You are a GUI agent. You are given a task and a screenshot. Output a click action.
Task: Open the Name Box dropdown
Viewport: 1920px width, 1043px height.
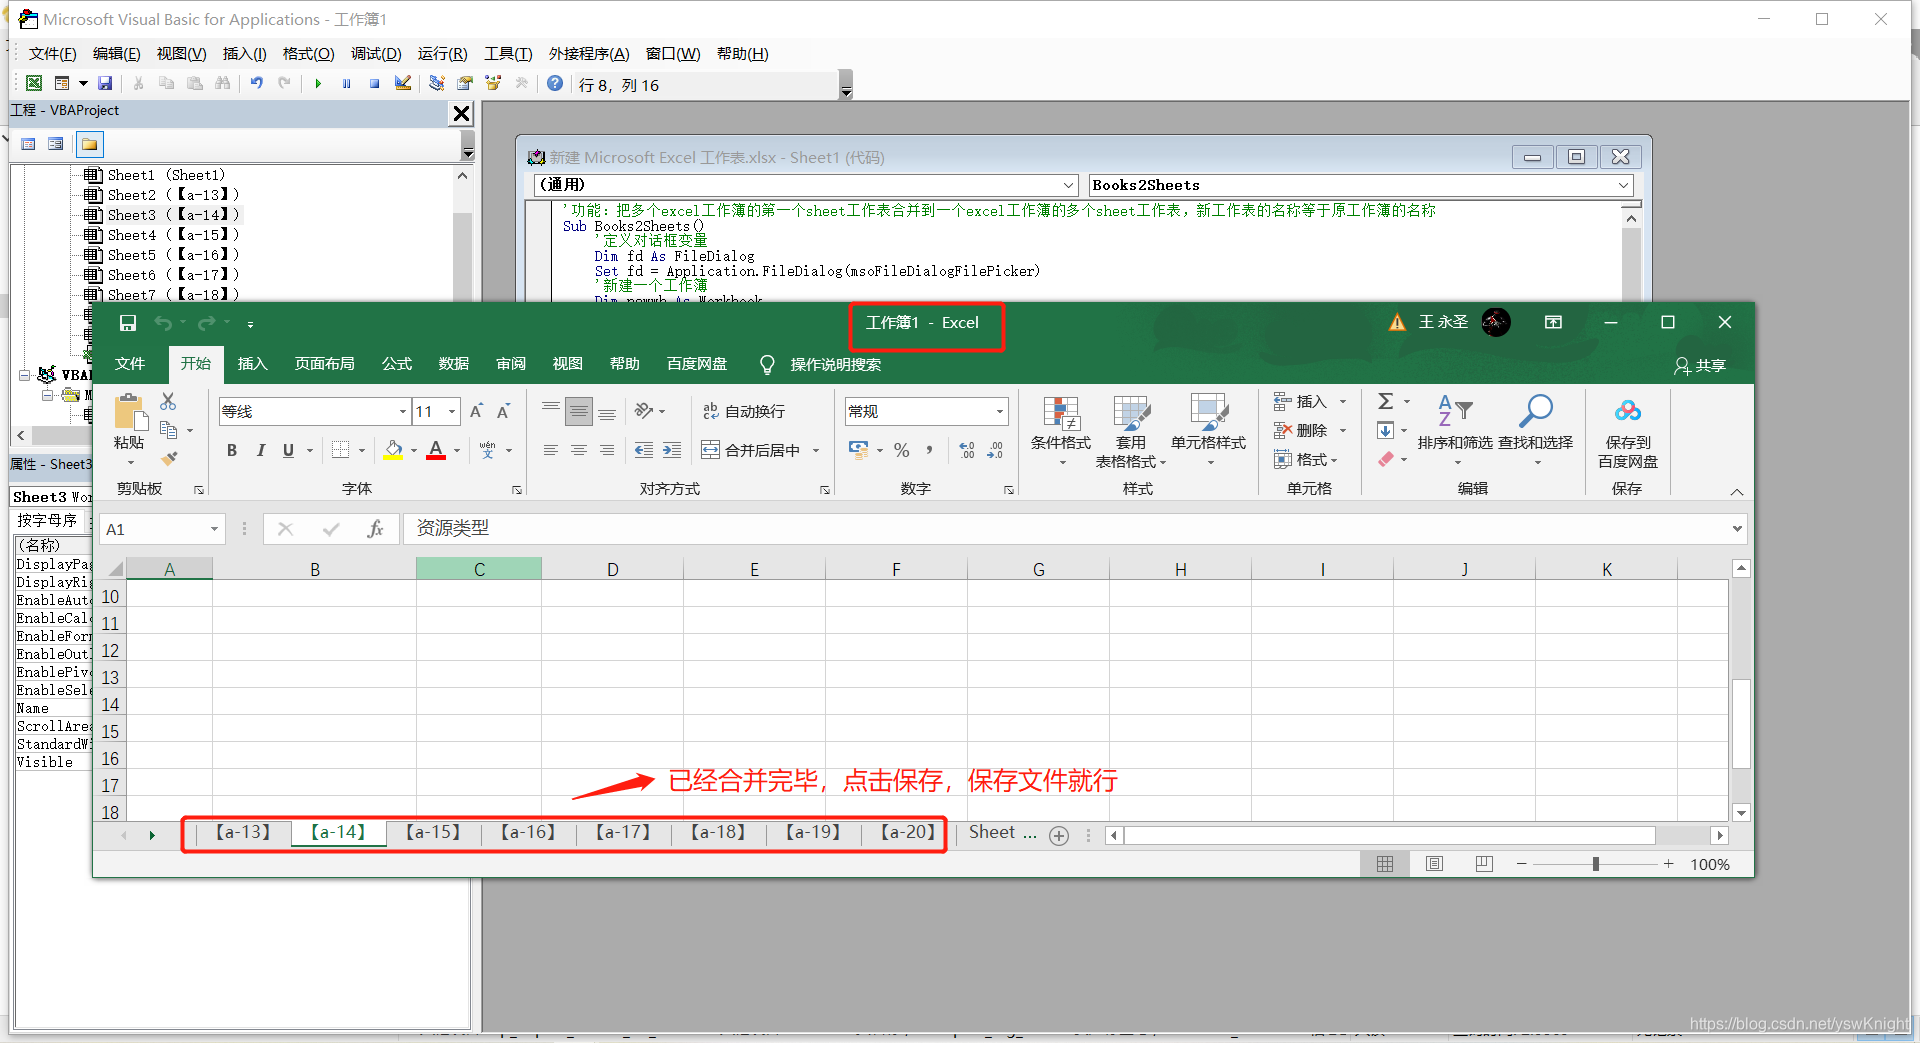(x=214, y=529)
